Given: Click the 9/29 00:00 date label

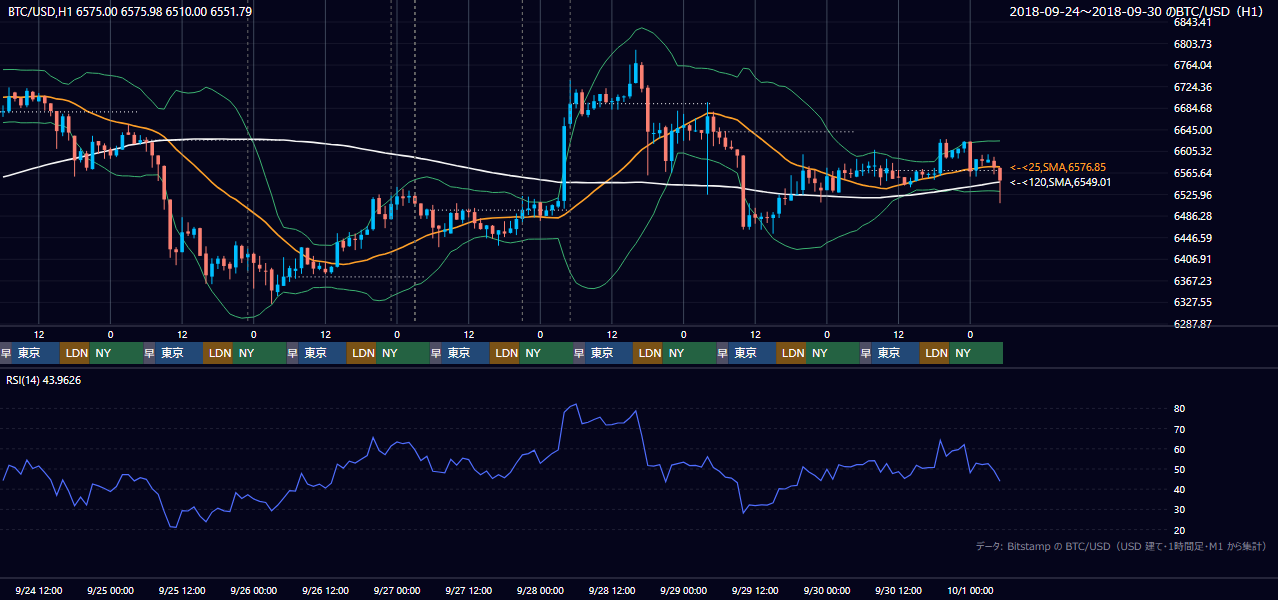Looking at the screenshot, I should 683,591.
